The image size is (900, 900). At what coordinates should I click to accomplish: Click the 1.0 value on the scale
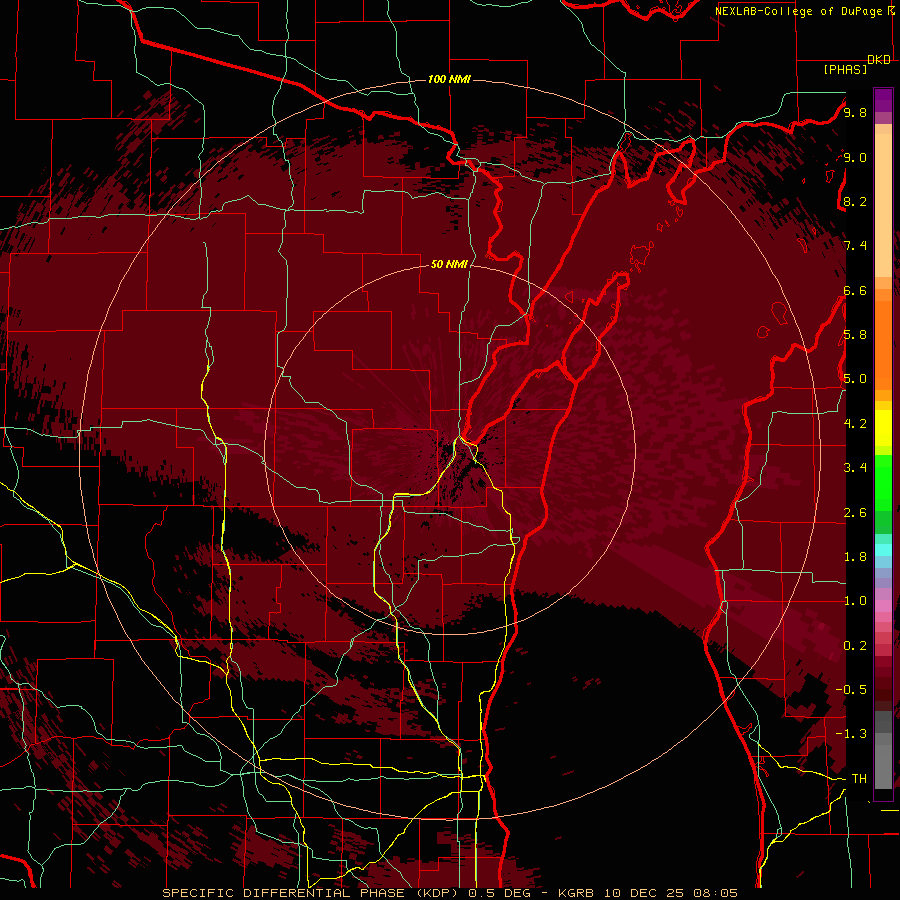coord(855,601)
